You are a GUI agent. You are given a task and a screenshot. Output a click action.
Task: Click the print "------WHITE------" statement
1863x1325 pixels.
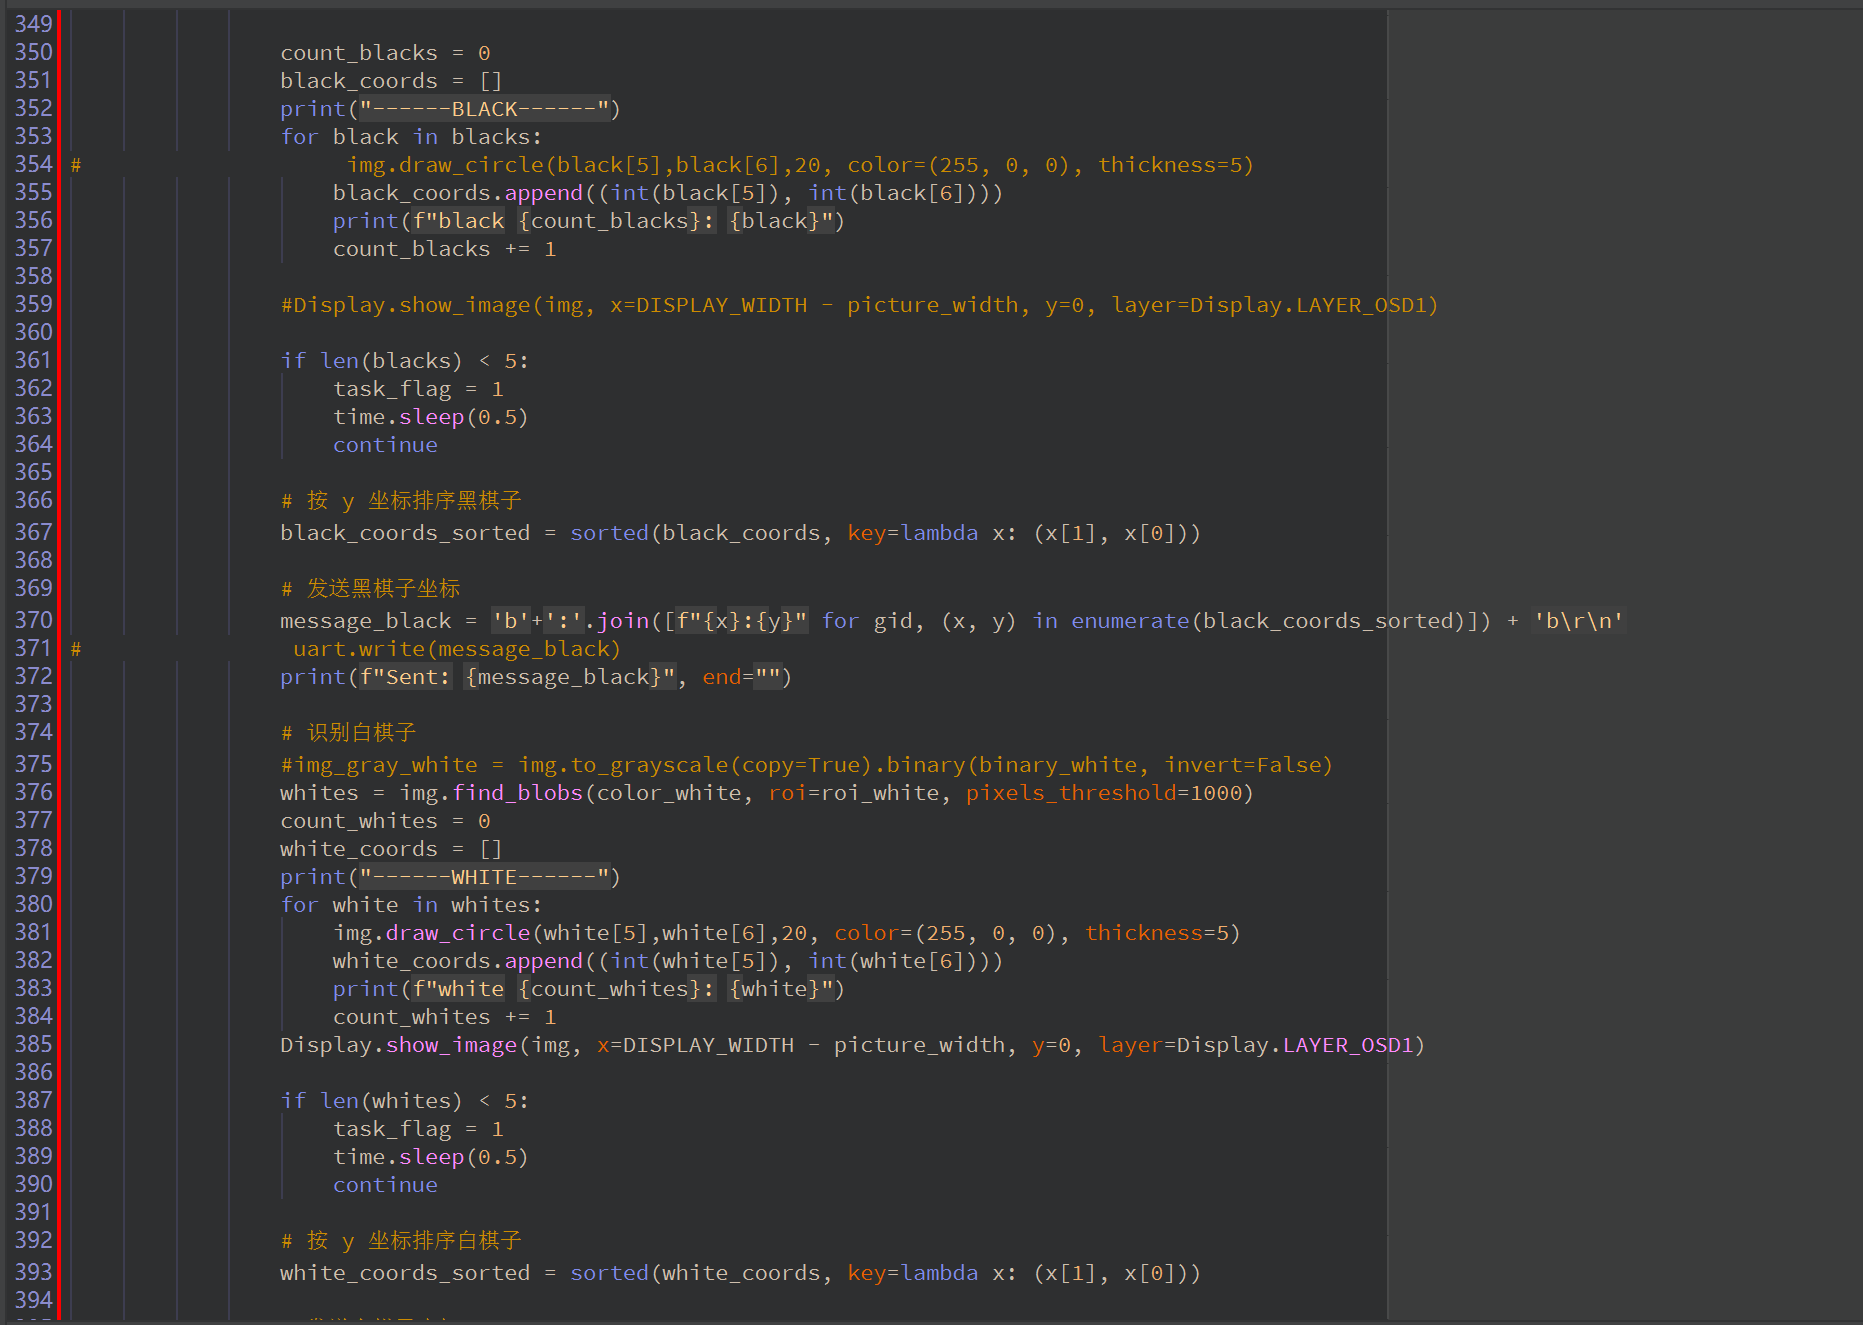tap(450, 877)
